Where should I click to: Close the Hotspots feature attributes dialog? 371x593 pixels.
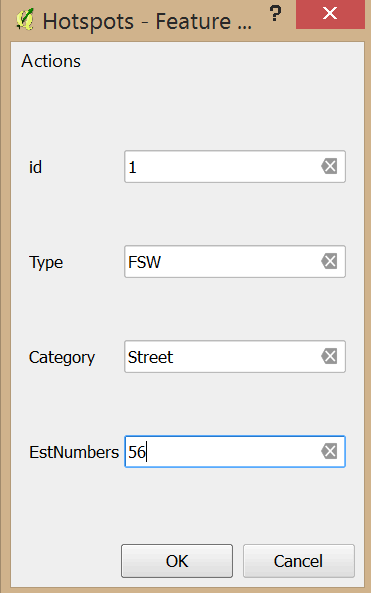tap(330, 14)
